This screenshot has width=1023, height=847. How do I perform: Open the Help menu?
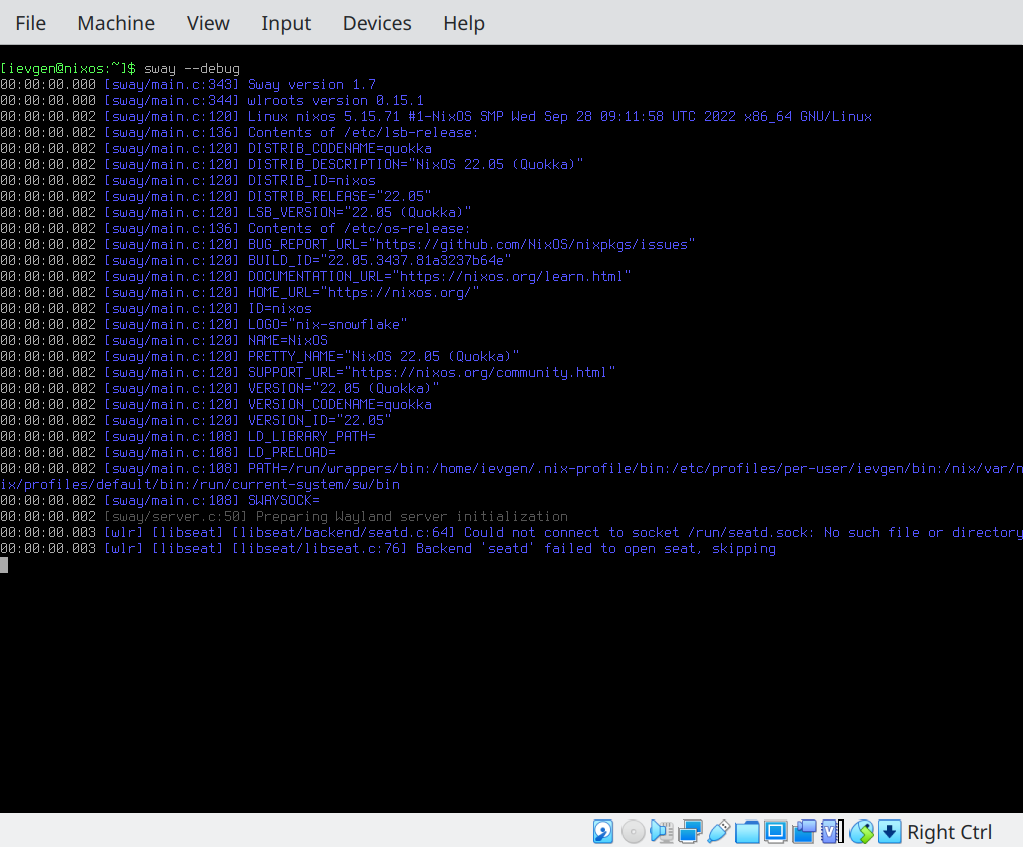click(464, 23)
